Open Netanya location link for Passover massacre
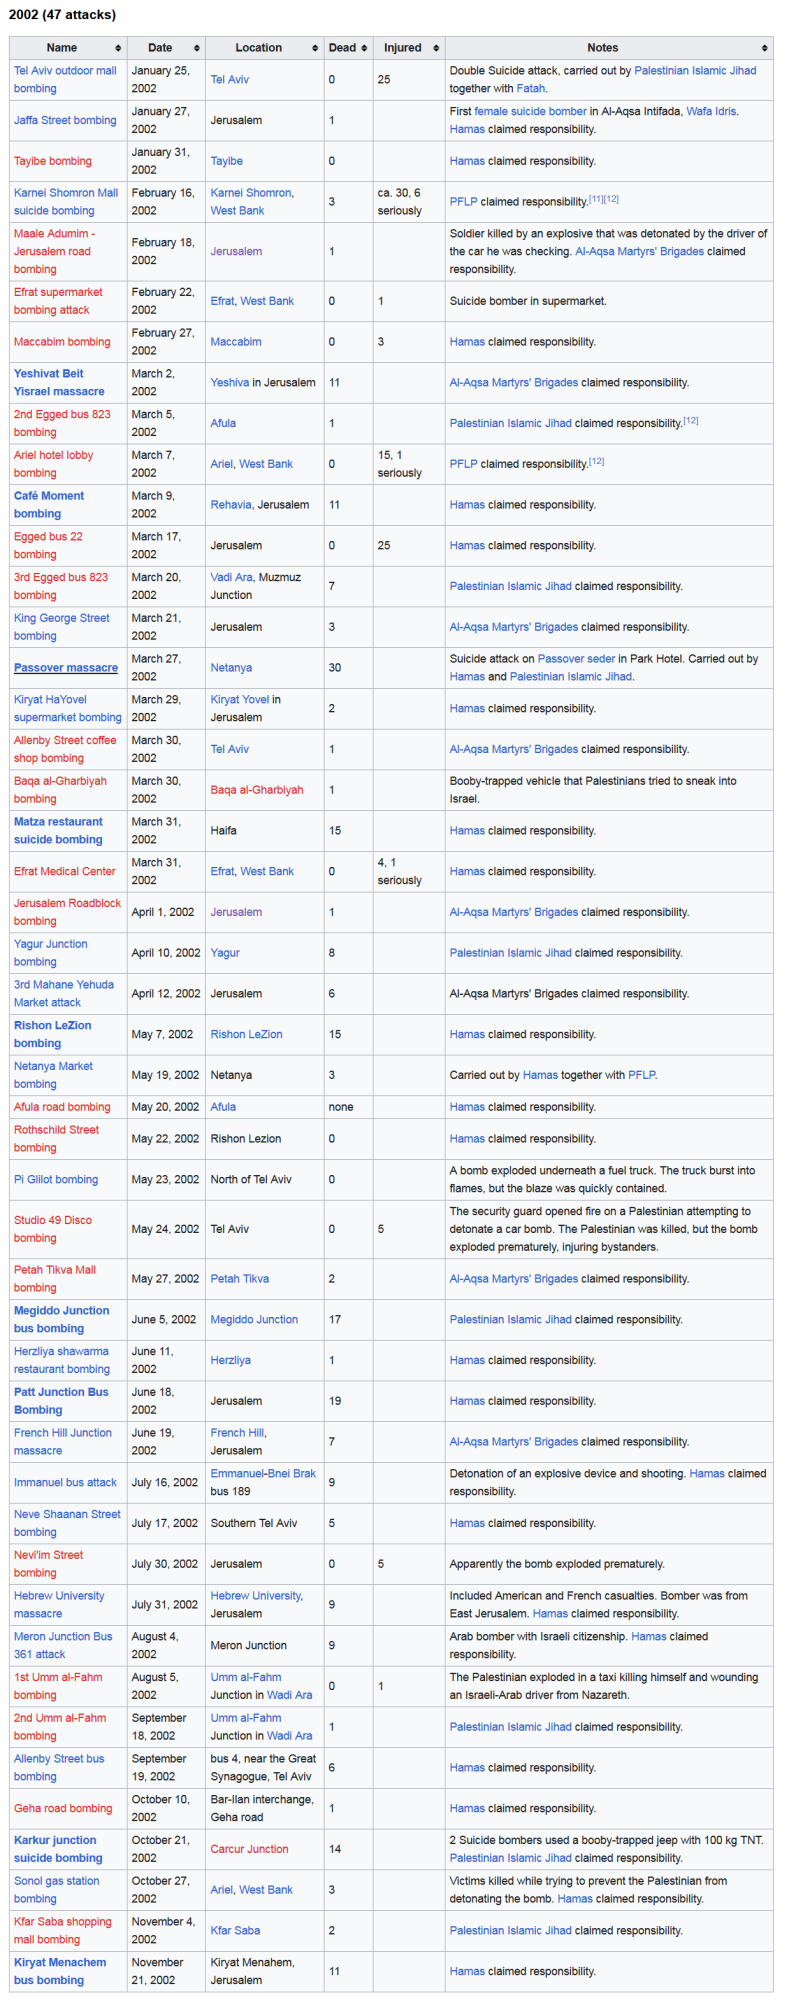The height and width of the screenshot is (2000, 789). click(x=231, y=668)
